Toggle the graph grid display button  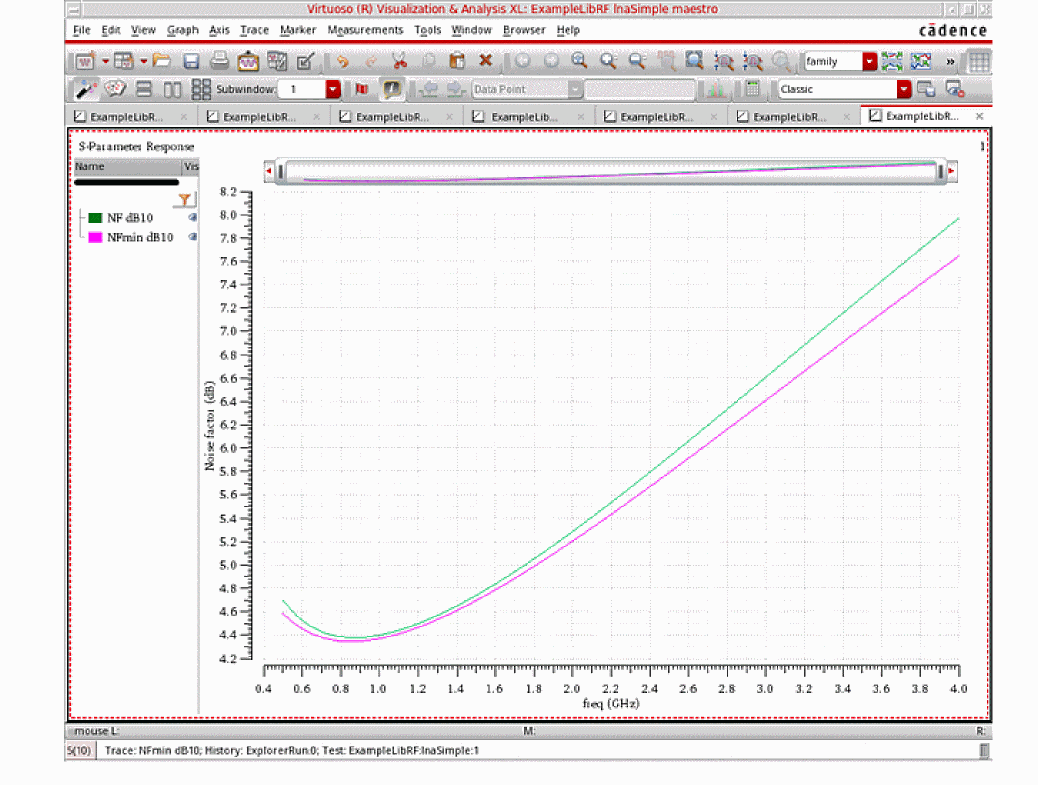[979, 61]
